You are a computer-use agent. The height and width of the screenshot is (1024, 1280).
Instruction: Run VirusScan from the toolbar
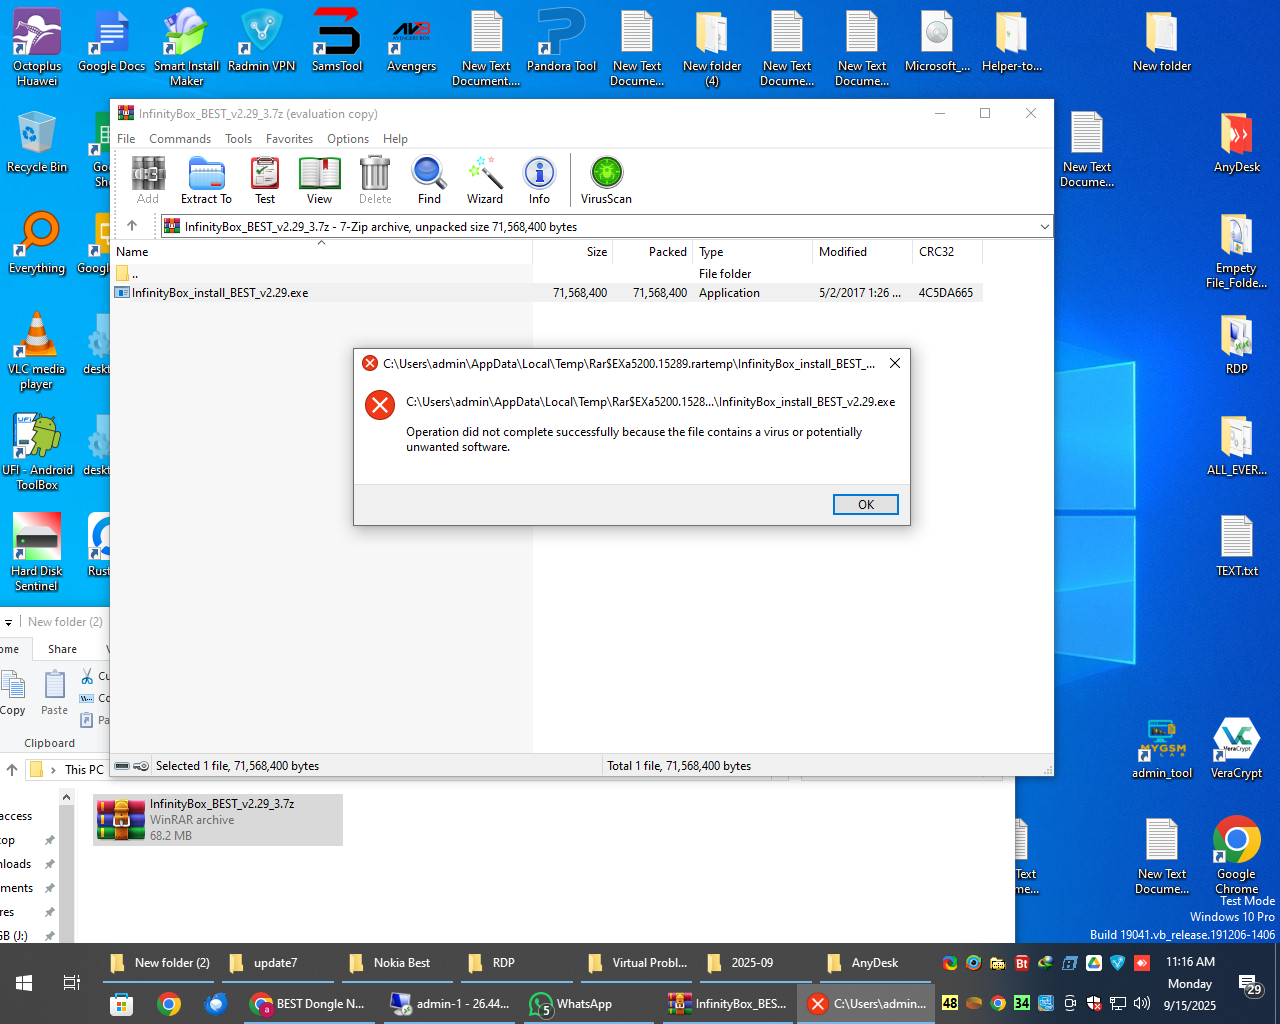click(x=606, y=180)
